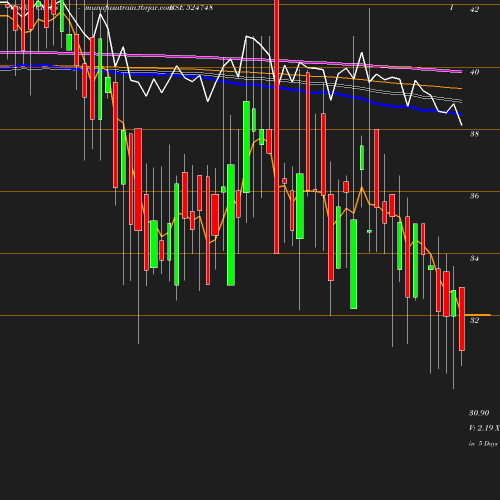
Task: Click the 32 price axis label
Action: 474,320
